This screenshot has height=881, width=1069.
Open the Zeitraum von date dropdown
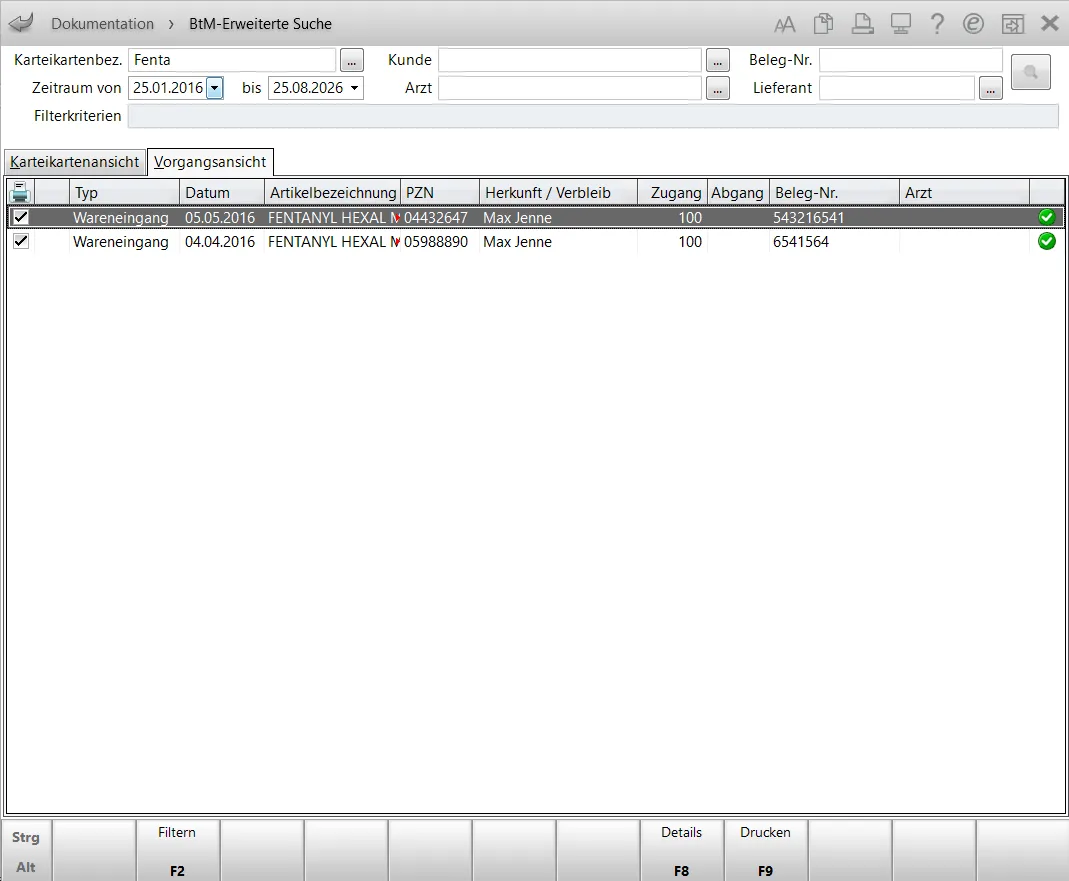click(x=215, y=88)
